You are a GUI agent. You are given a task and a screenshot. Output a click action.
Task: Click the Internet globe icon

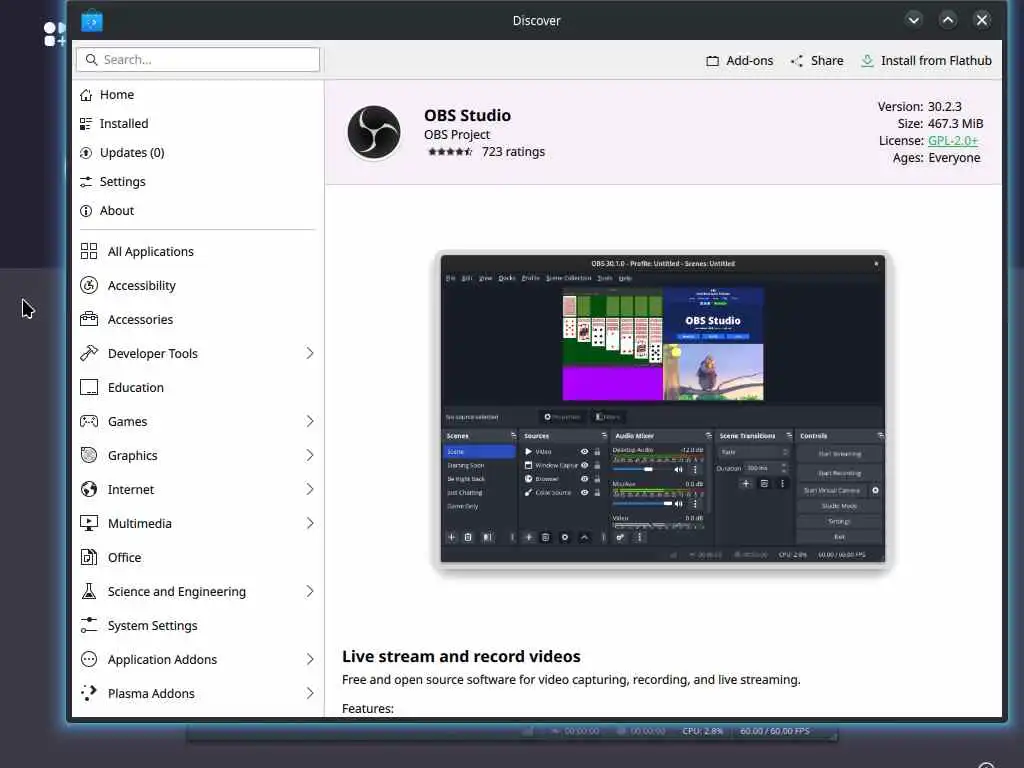[89, 489]
